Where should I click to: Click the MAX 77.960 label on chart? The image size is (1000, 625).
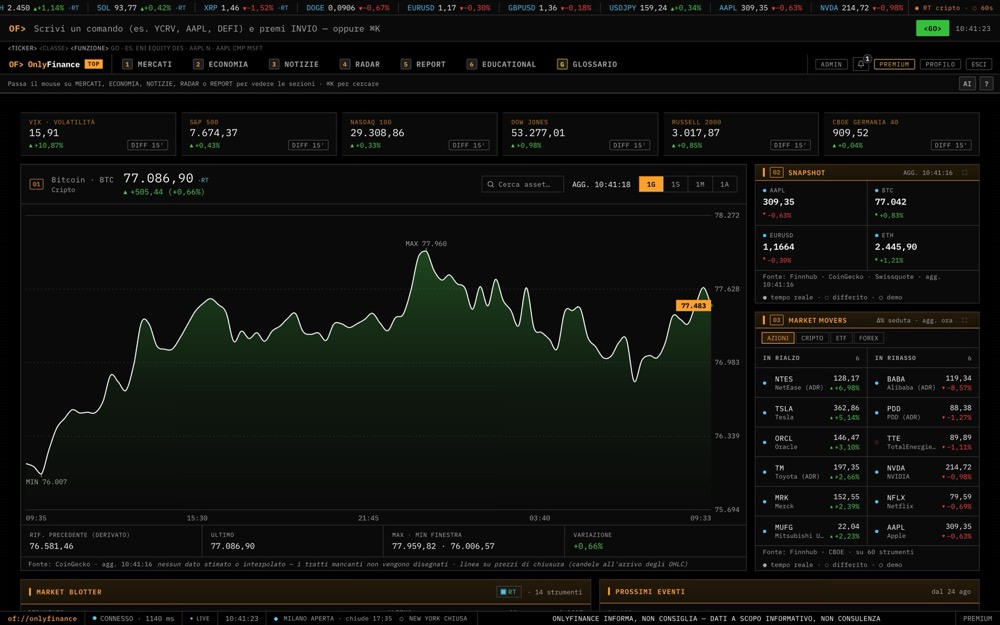pos(426,244)
